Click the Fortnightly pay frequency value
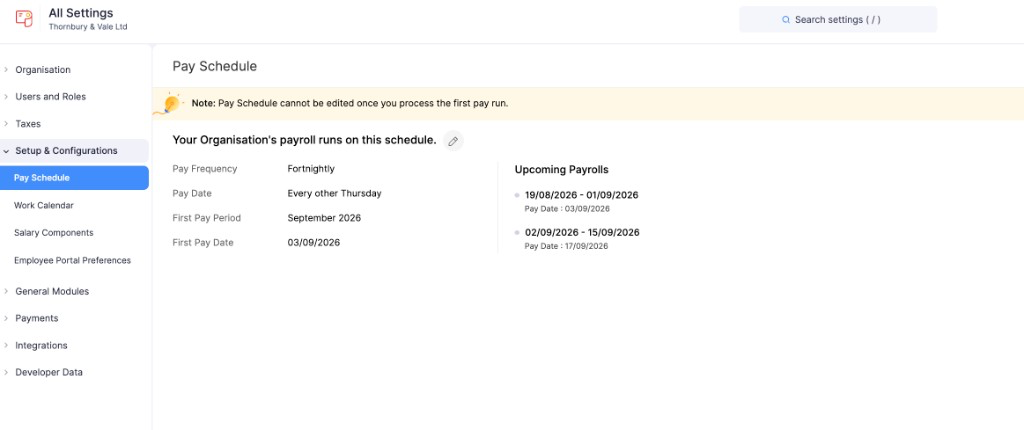 coord(311,169)
